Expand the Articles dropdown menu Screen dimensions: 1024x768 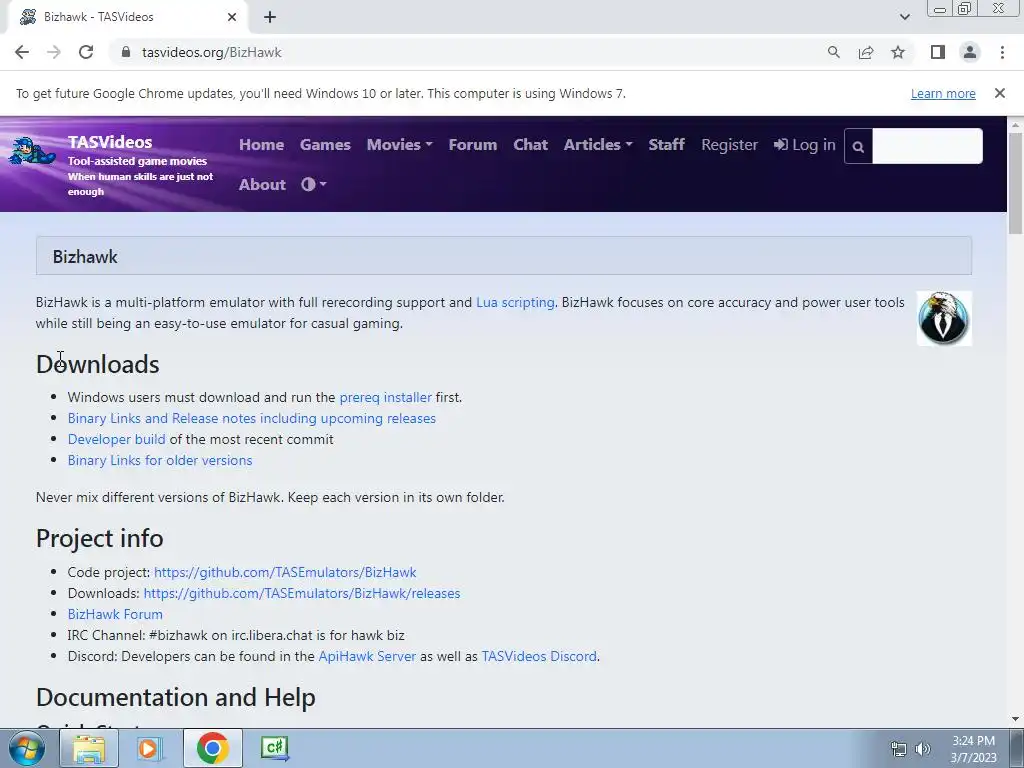[x=598, y=144]
